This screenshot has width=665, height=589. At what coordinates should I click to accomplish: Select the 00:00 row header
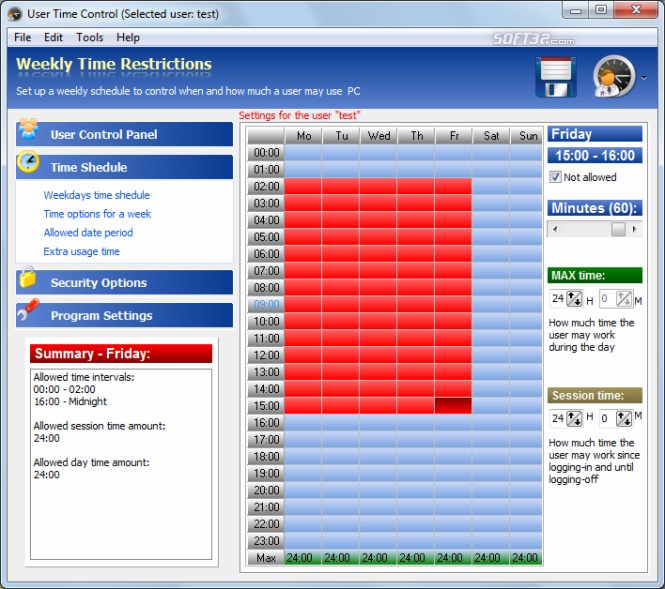tap(266, 153)
